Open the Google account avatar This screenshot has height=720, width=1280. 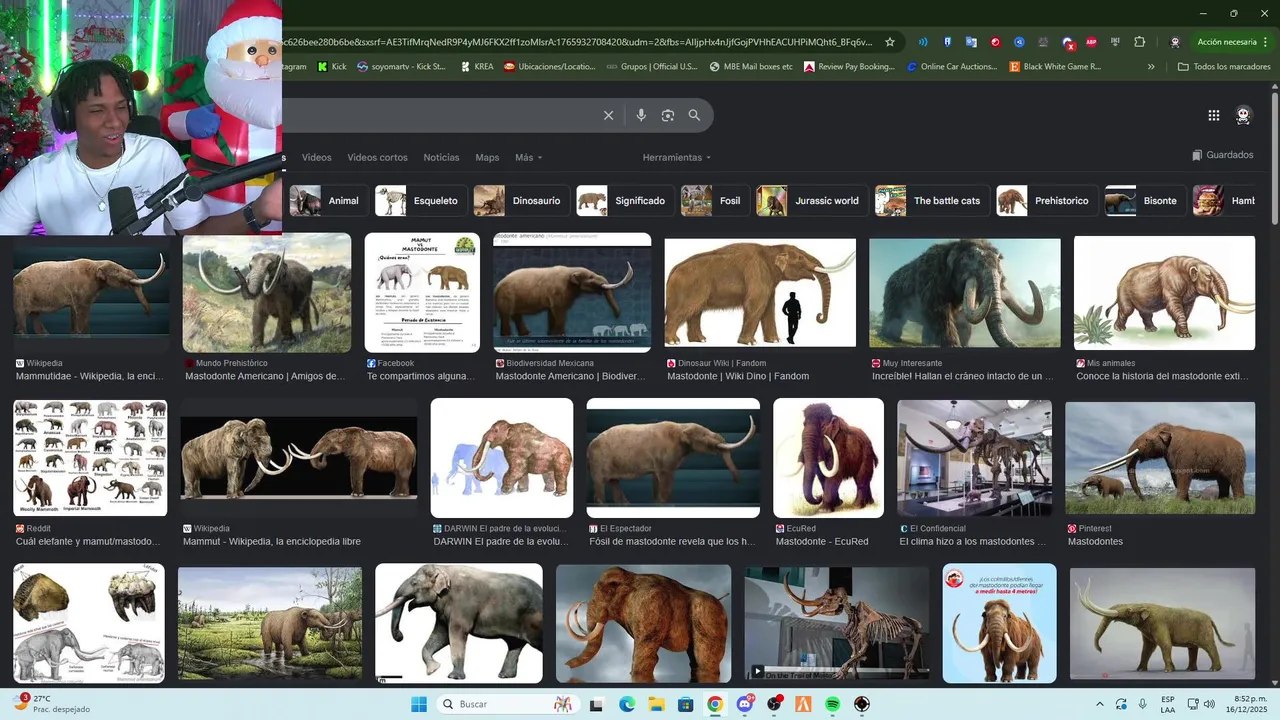tap(1243, 115)
